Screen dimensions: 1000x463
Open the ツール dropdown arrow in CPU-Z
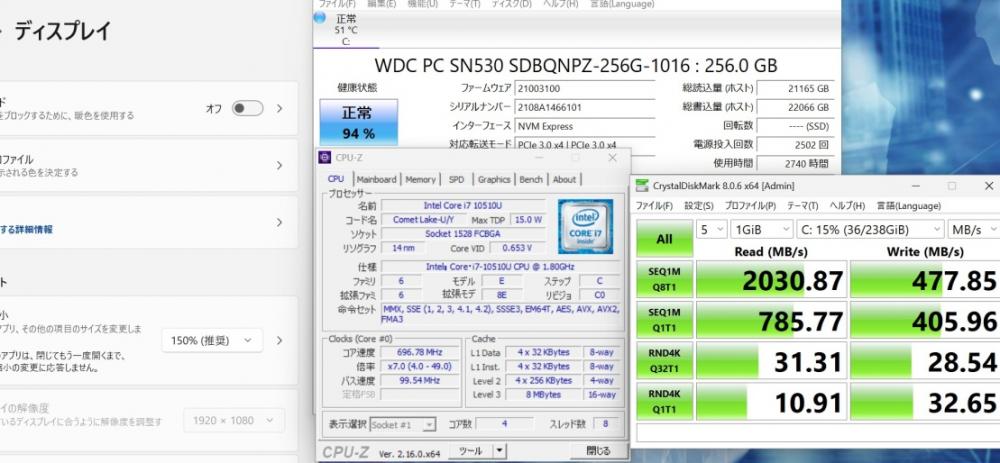click(x=499, y=451)
